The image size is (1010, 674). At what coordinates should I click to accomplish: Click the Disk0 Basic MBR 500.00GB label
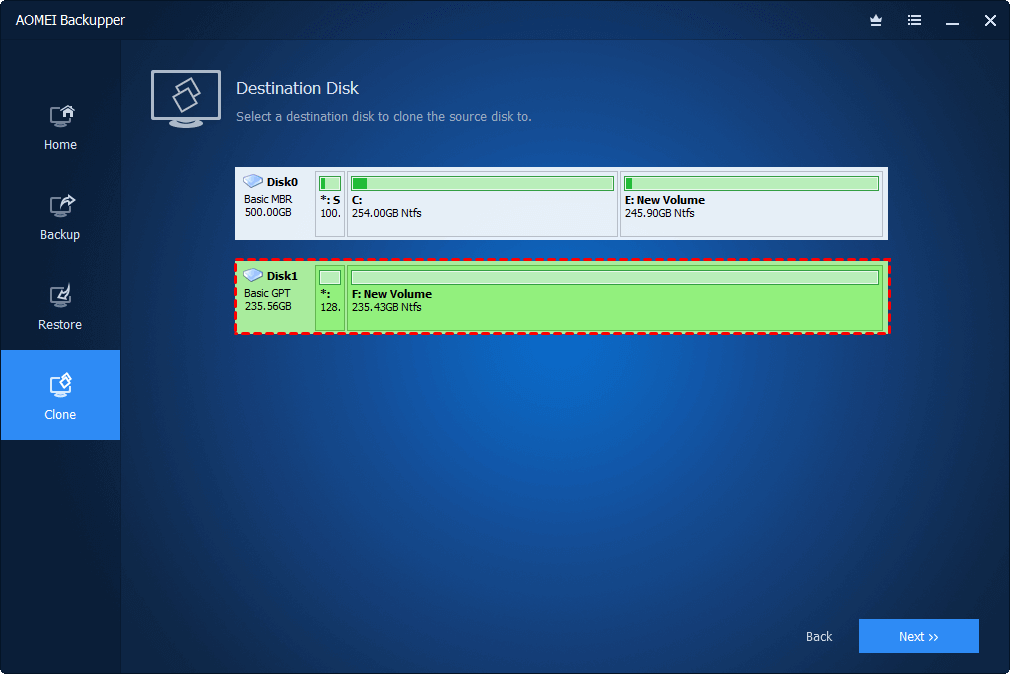(x=268, y=206)
